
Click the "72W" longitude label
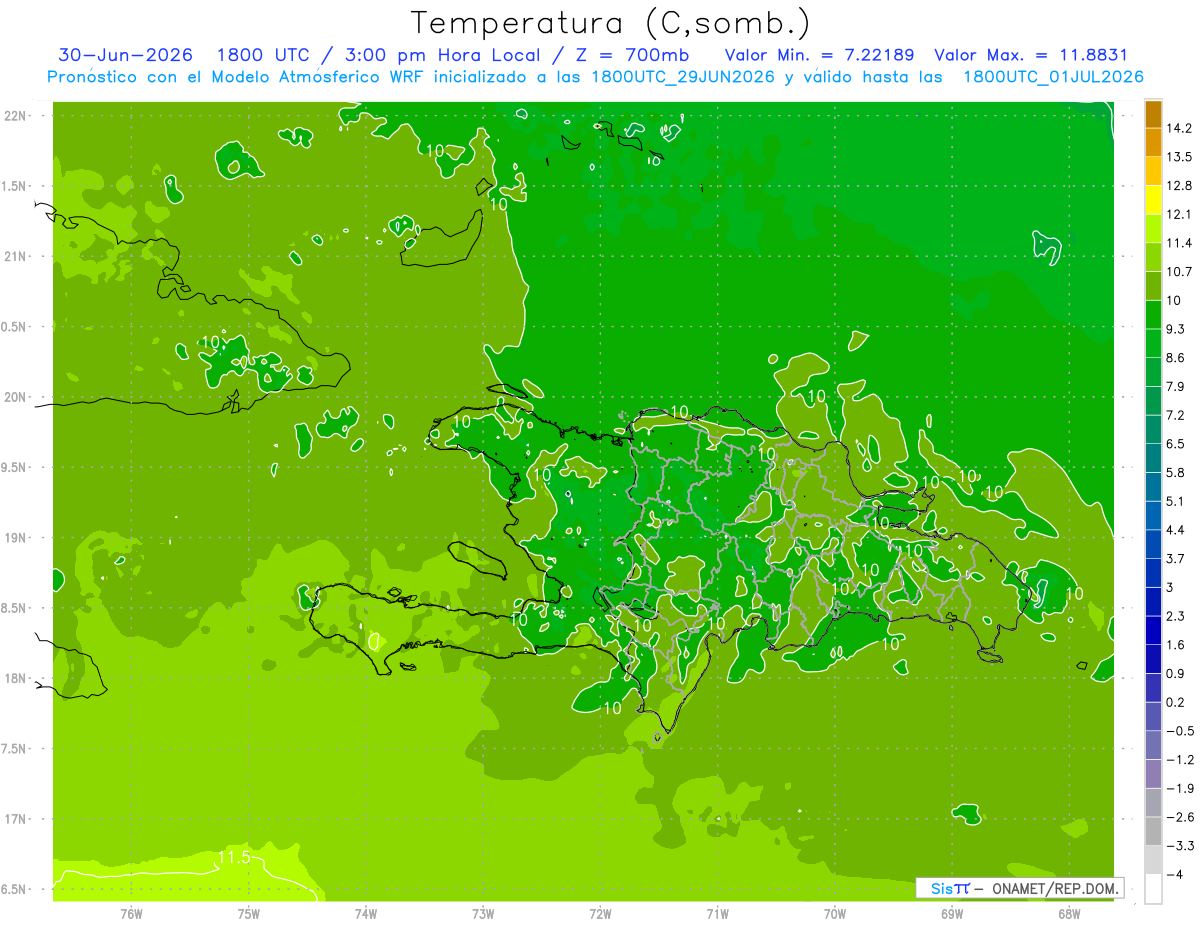600,913
